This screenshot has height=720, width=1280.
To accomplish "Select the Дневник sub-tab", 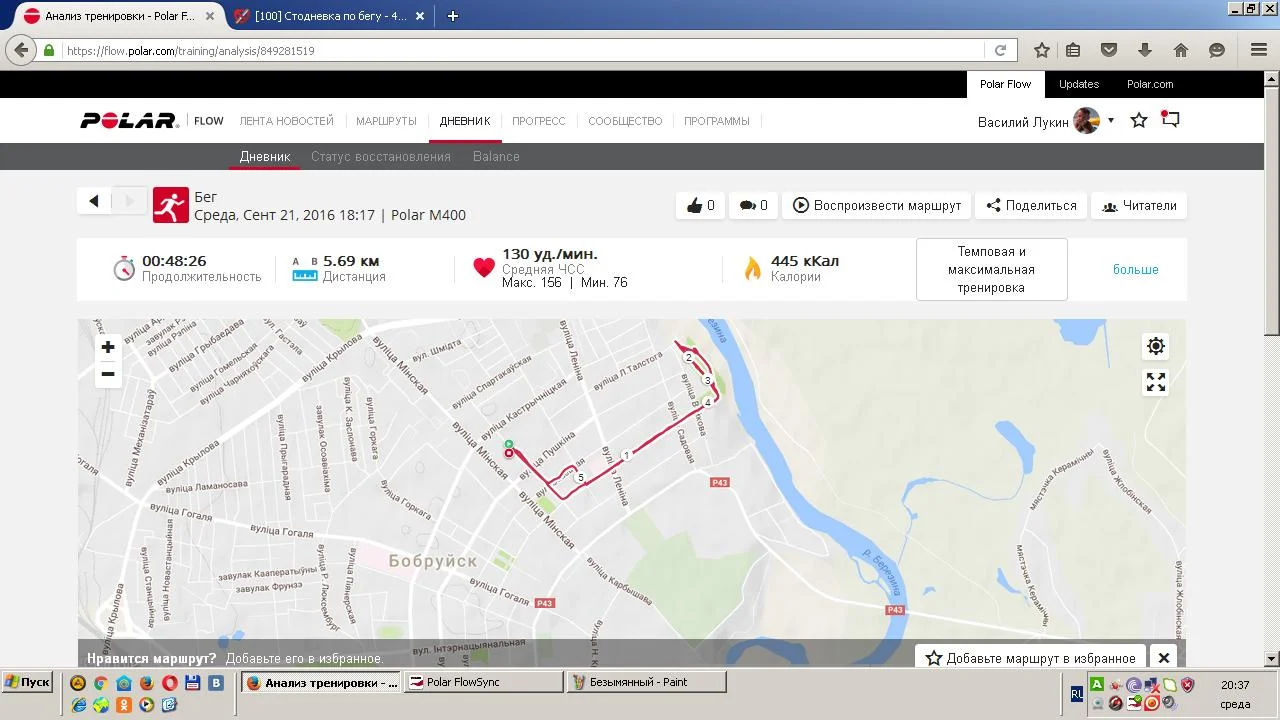I will [265, 156].
